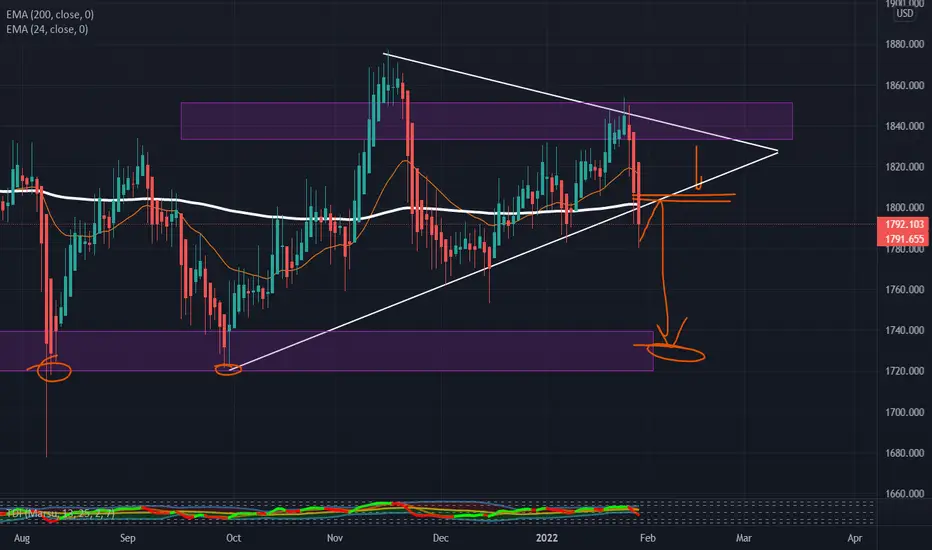
Task: Click the 1791.655 price tag
Action: 903,239
